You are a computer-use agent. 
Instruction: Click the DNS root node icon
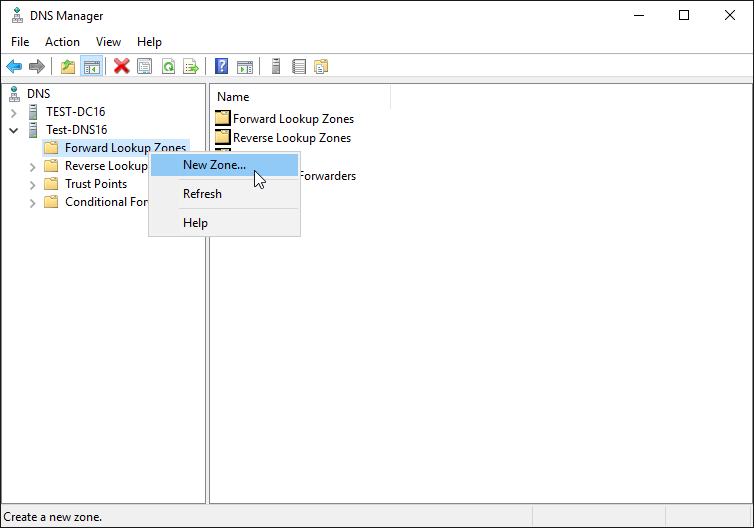point(14,94)
